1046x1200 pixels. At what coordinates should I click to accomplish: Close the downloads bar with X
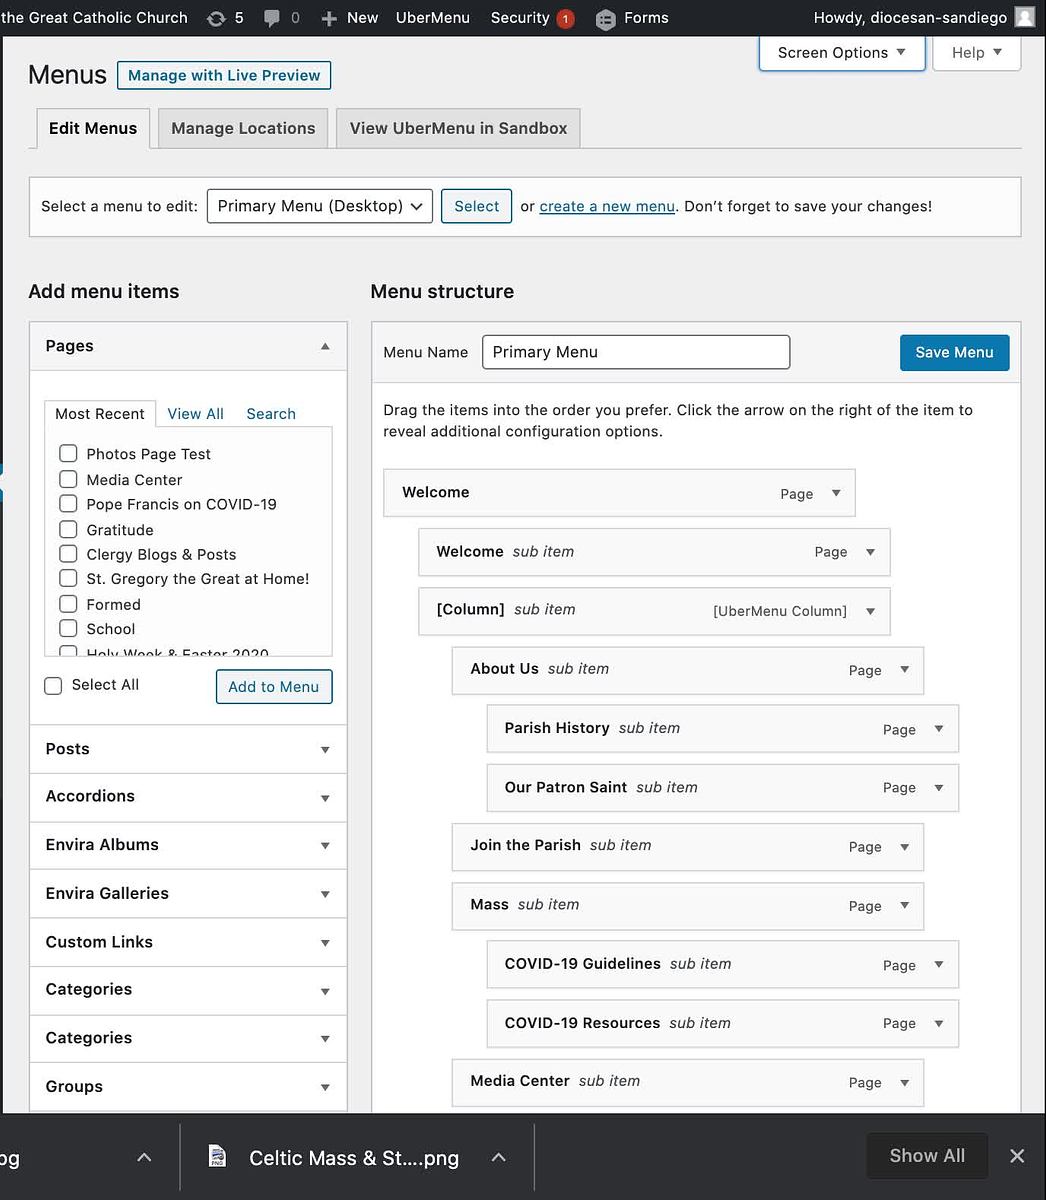click(1017, 1156)
